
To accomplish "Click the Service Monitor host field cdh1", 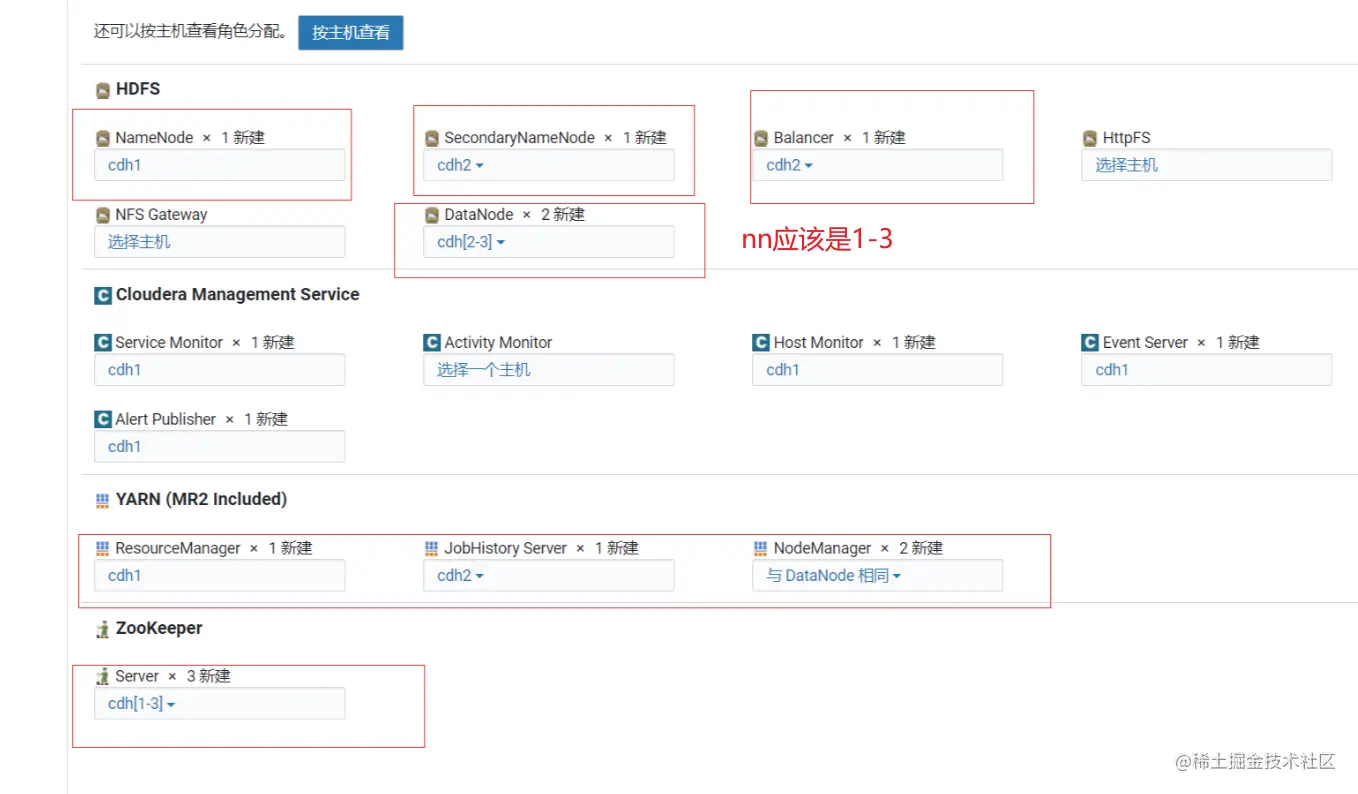I will (x=219, y=370).
